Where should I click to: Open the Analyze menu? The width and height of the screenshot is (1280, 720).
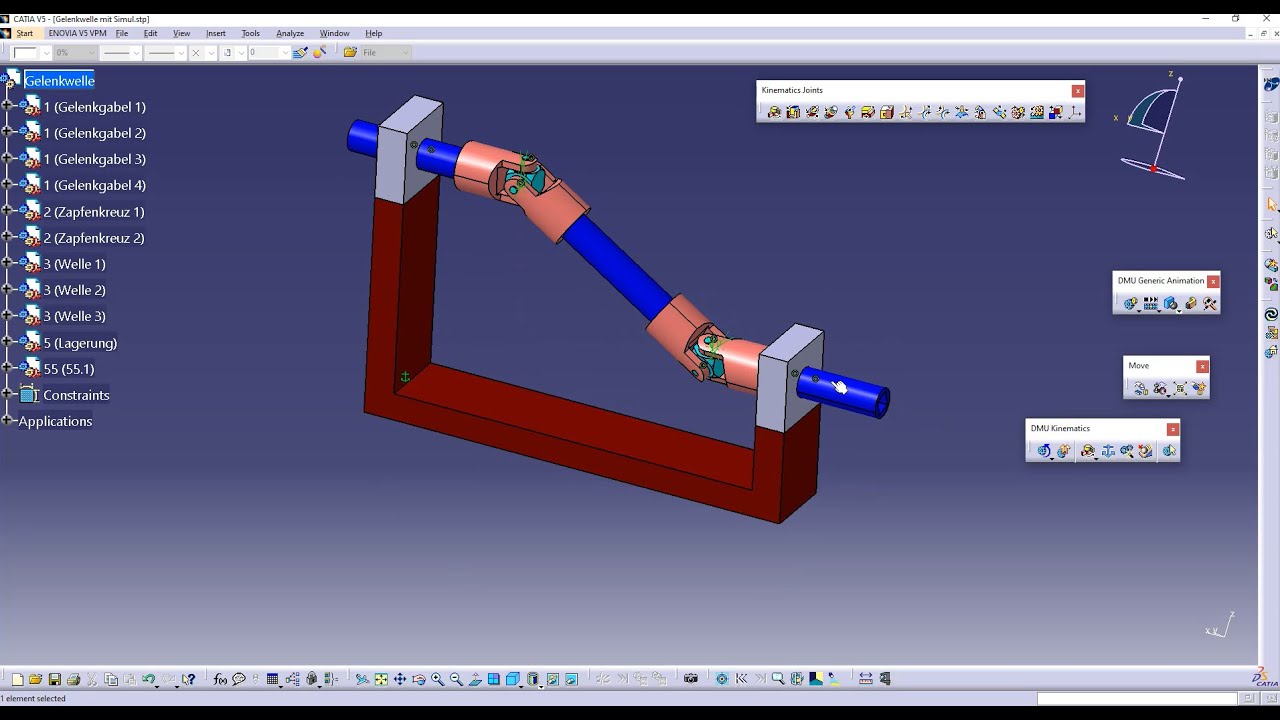click(x=290, y=33)
